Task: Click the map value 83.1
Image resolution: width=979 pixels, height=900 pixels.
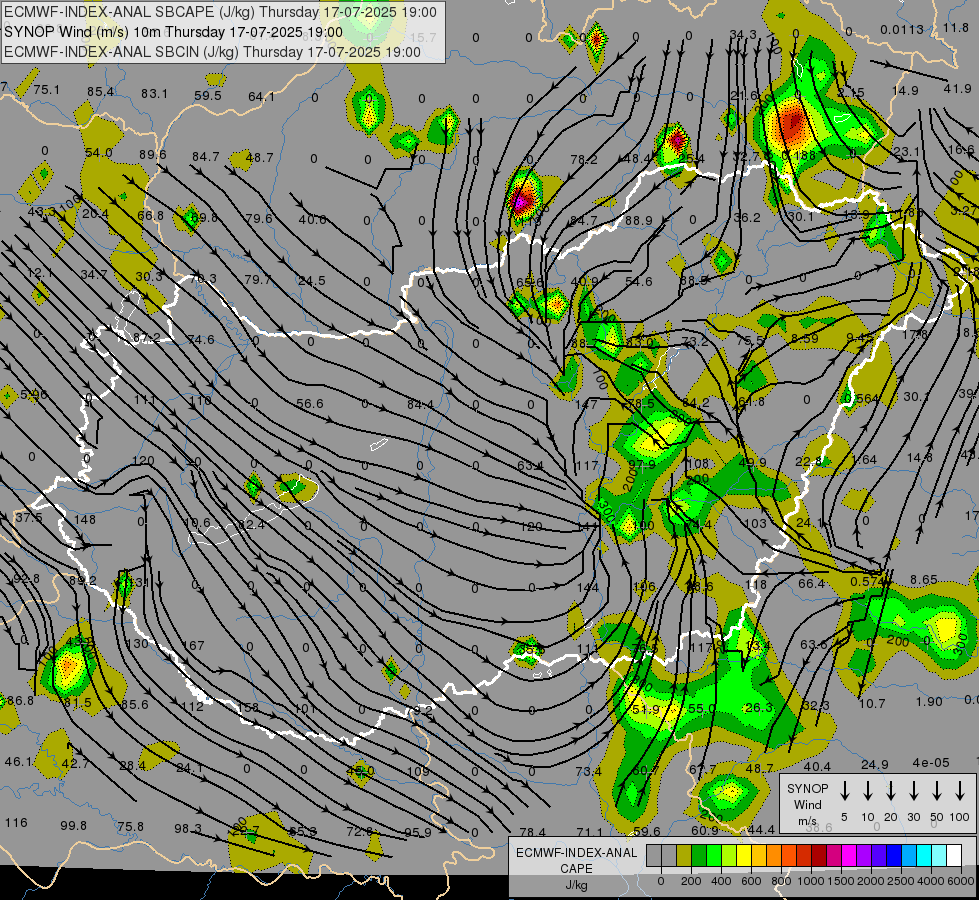Action: pyautogui.click(x=154, y=94)
